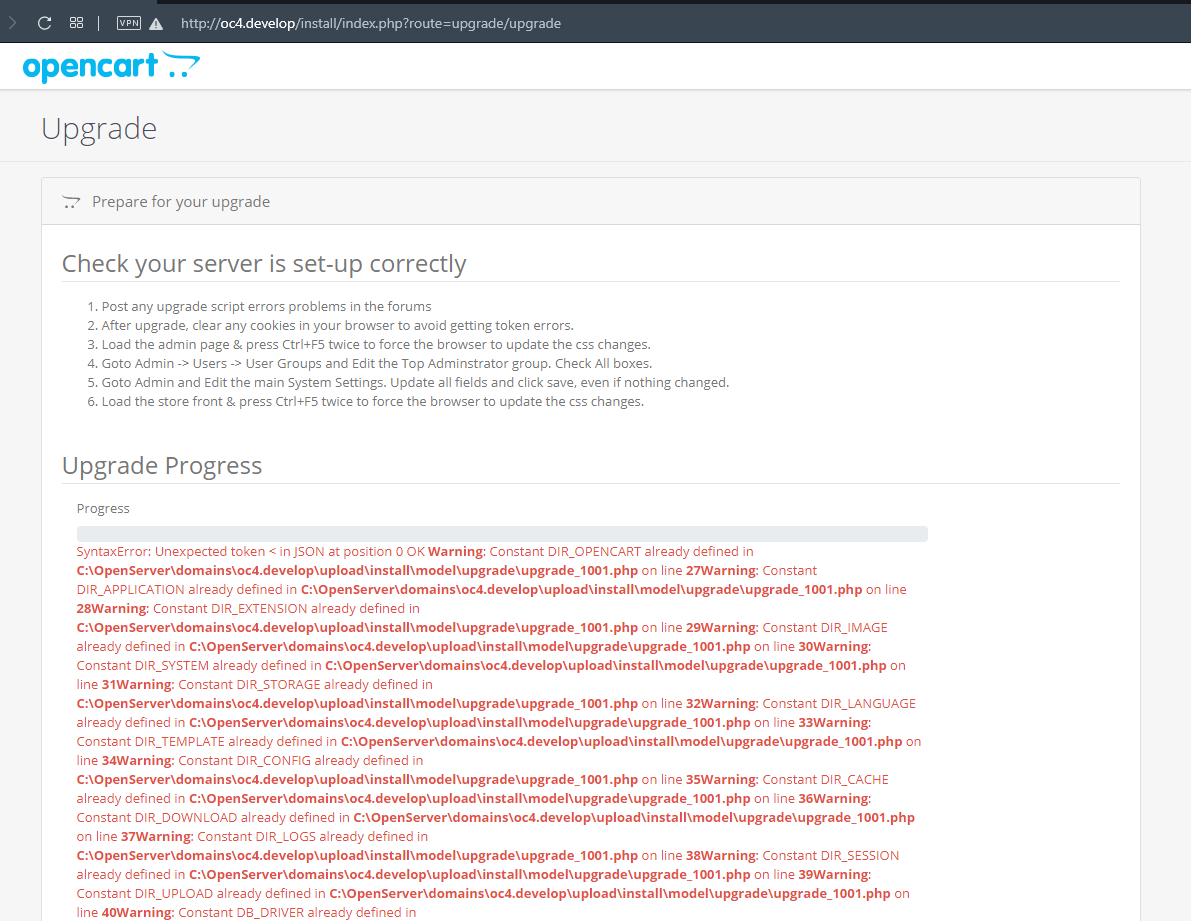
Task: Click the 'Progress' label
Action: tap(103, 508)
